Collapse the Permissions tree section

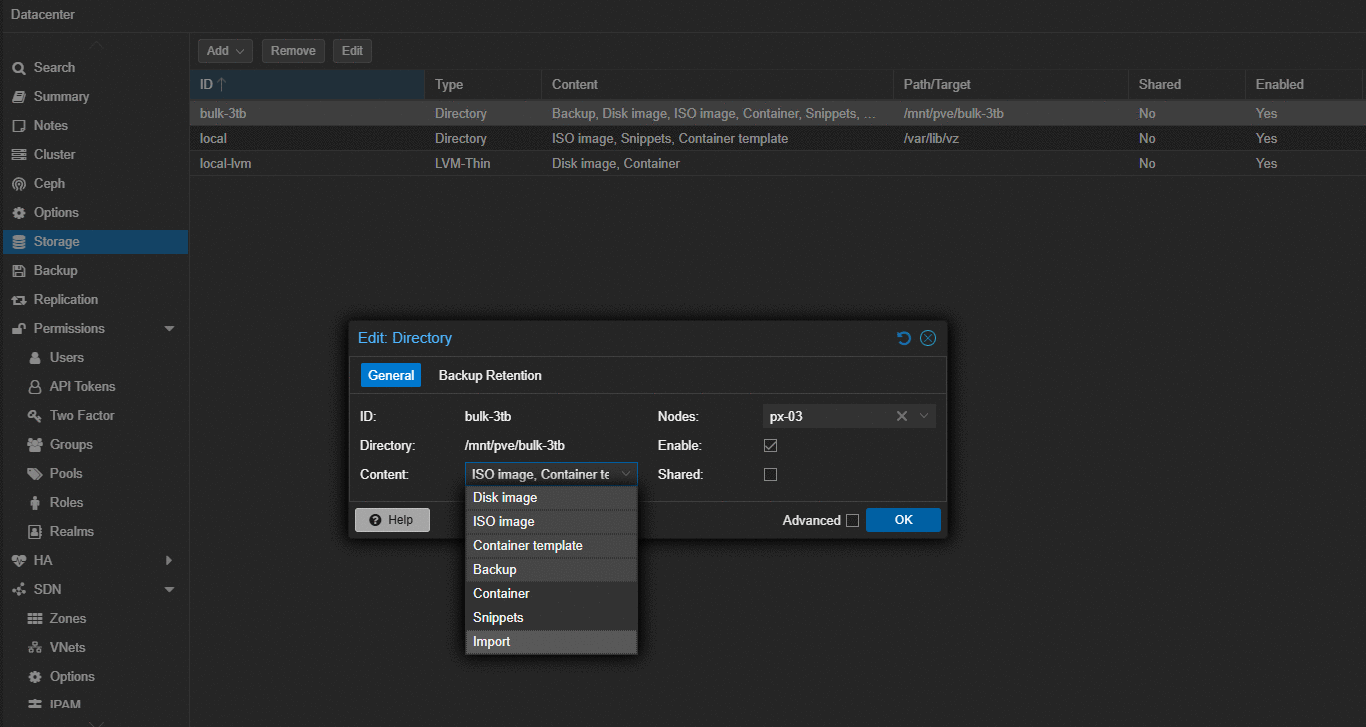click(x=169, y=329)
